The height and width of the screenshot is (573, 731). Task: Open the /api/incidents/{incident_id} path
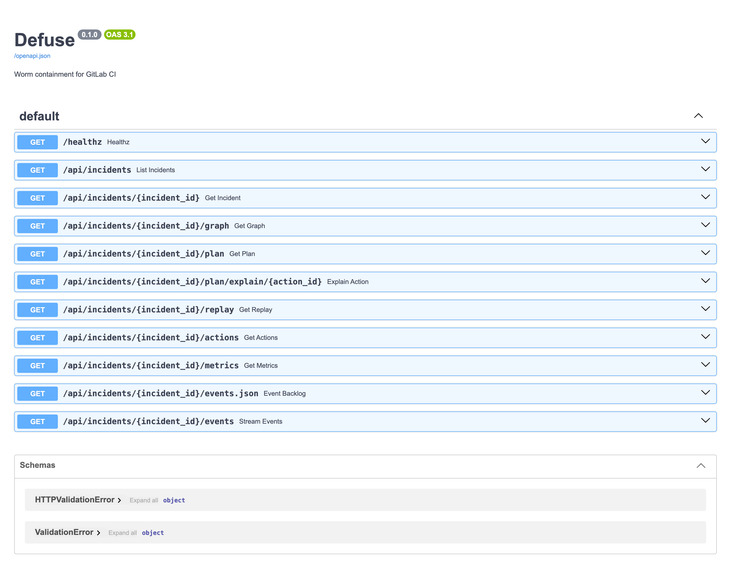[131, 198]
